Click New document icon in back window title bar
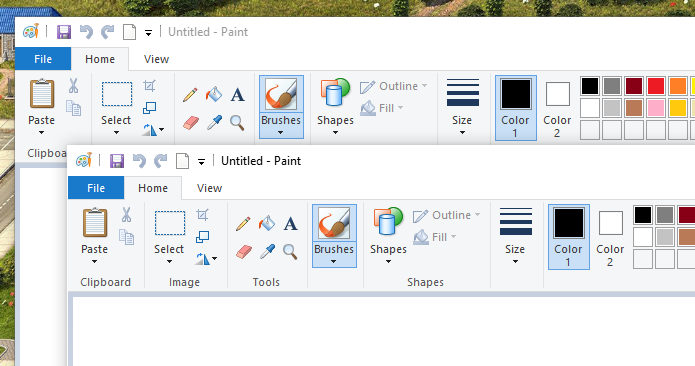The height and width of the screenshot is (366, 695). [130, 32]
